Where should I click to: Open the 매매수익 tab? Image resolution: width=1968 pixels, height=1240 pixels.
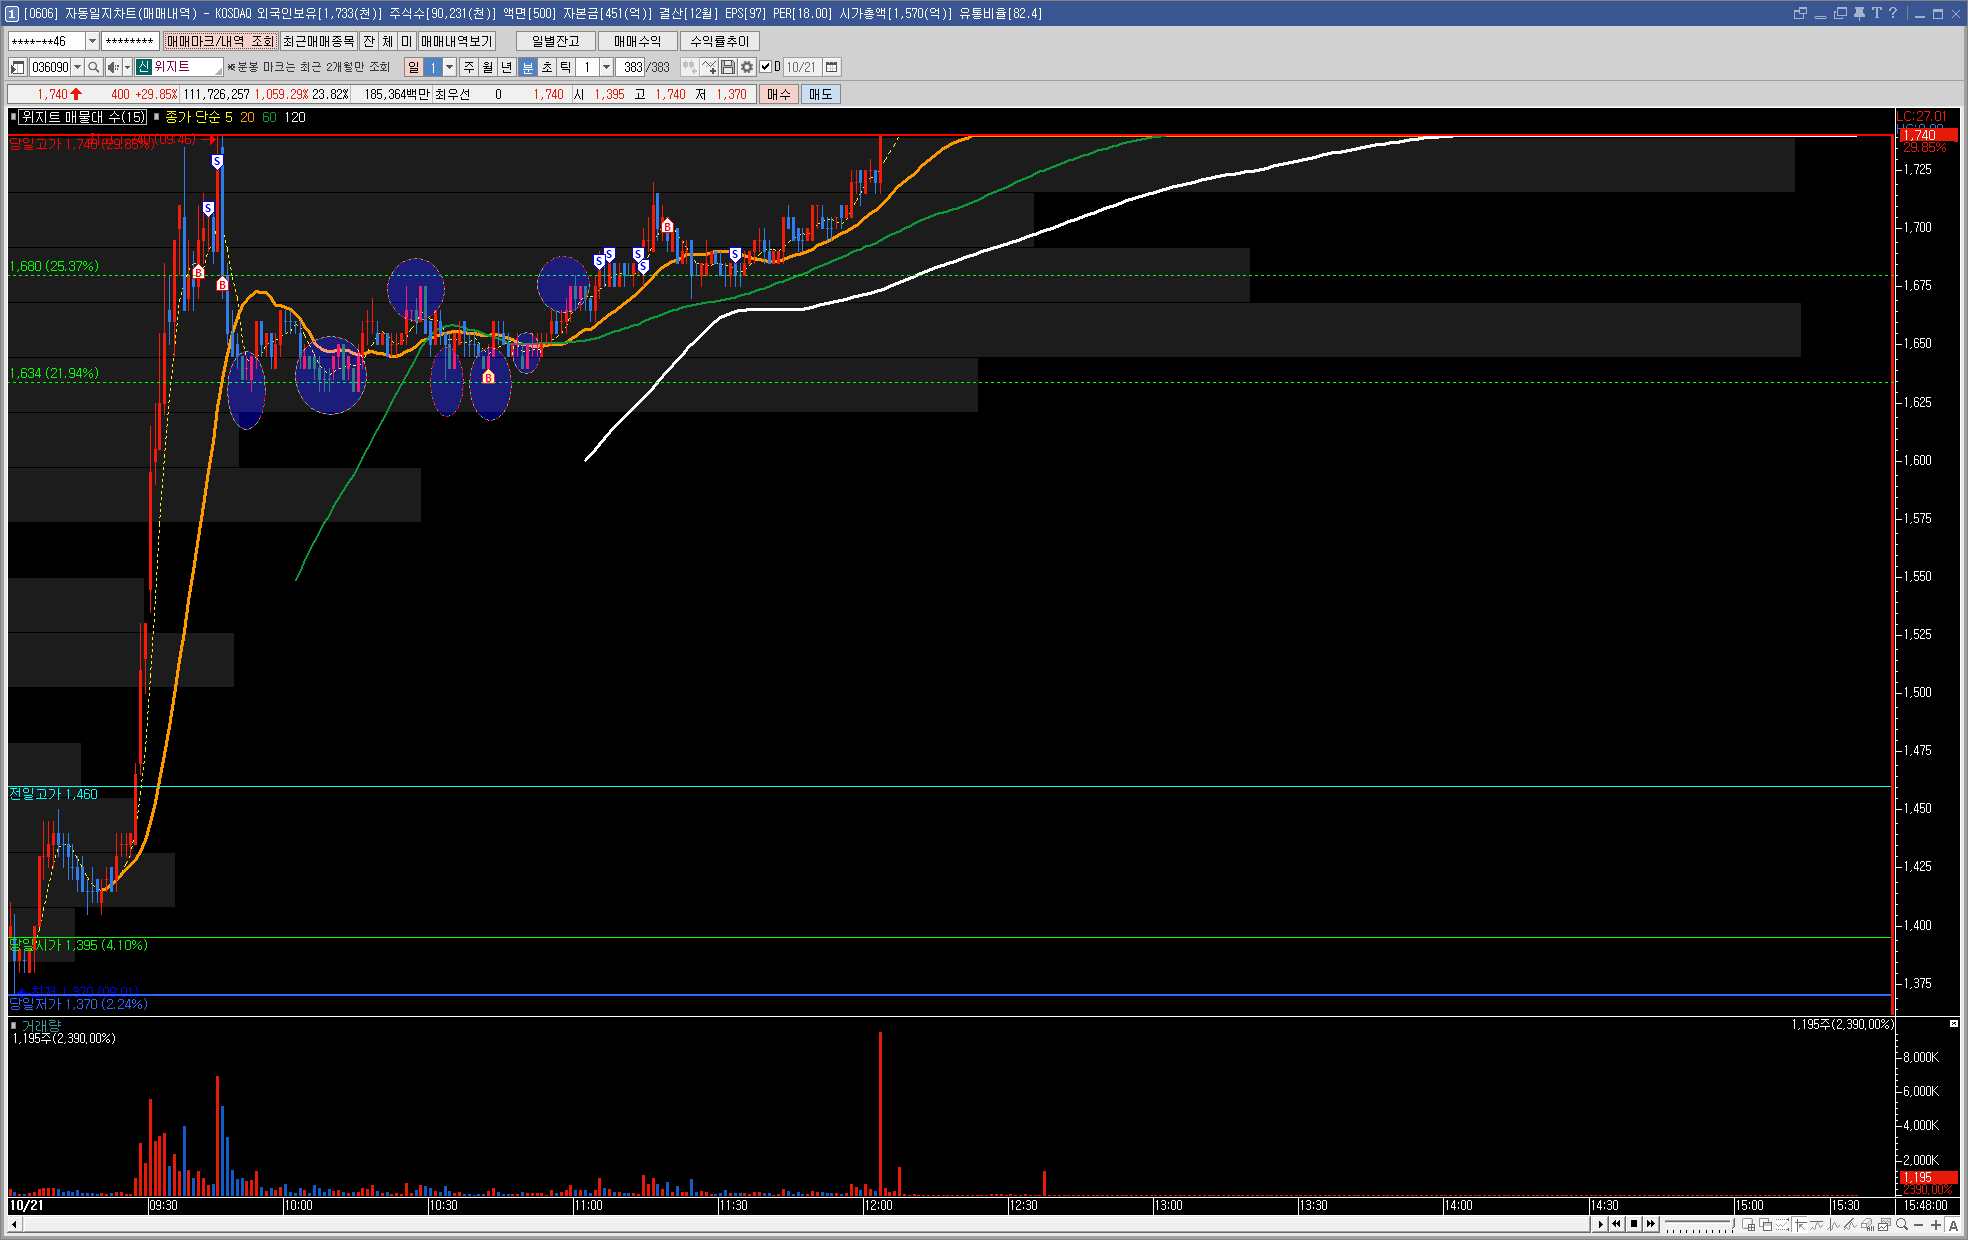[637, 41]
